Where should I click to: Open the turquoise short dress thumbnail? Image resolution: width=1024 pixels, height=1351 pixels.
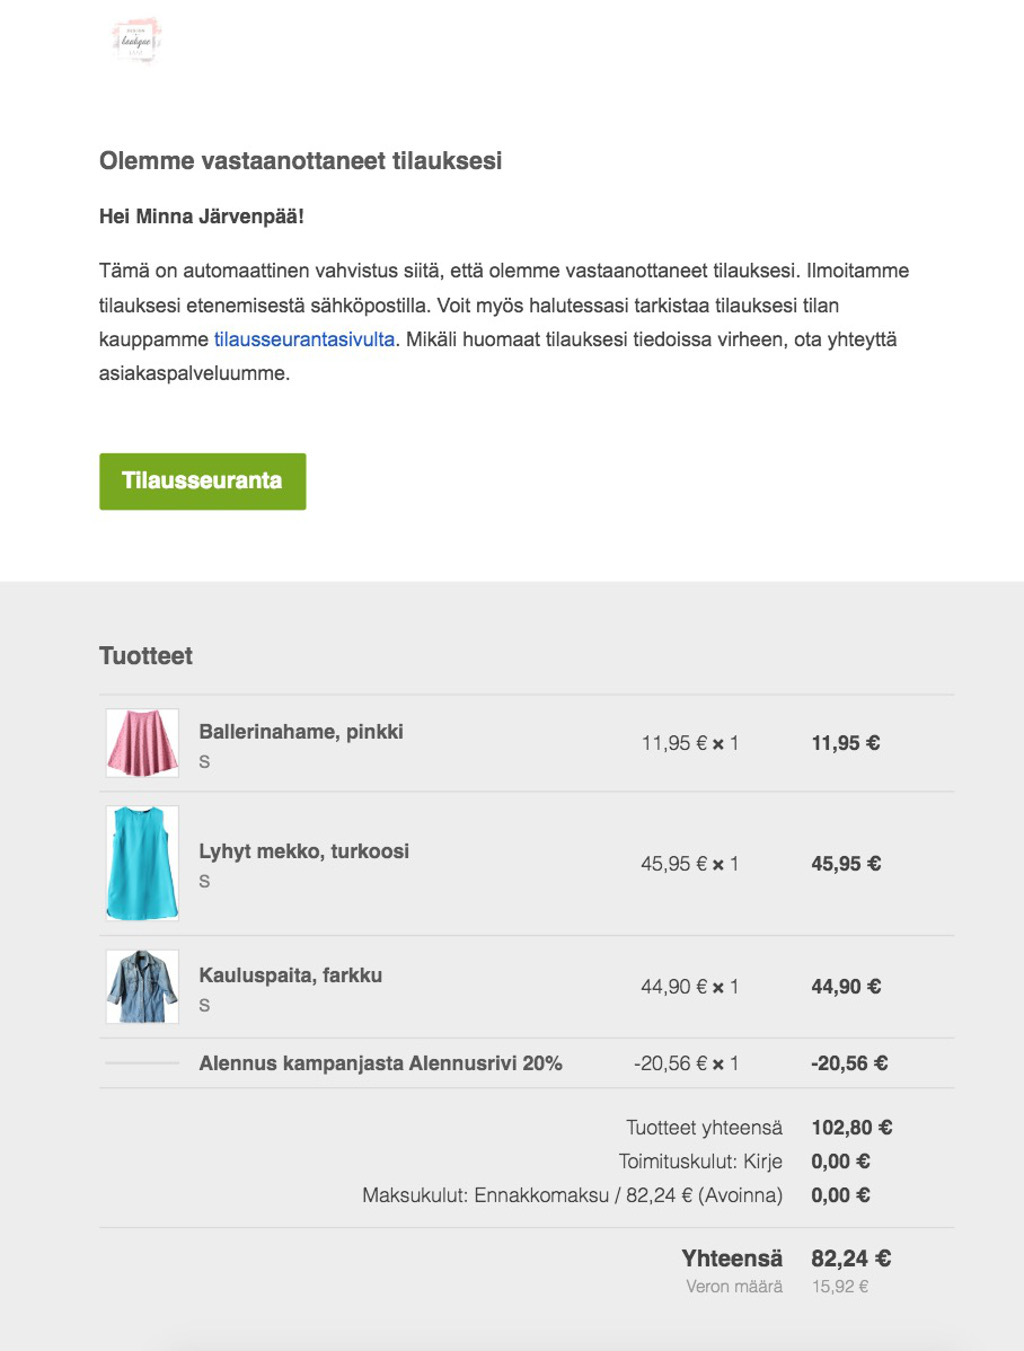(x=142, y=863)
